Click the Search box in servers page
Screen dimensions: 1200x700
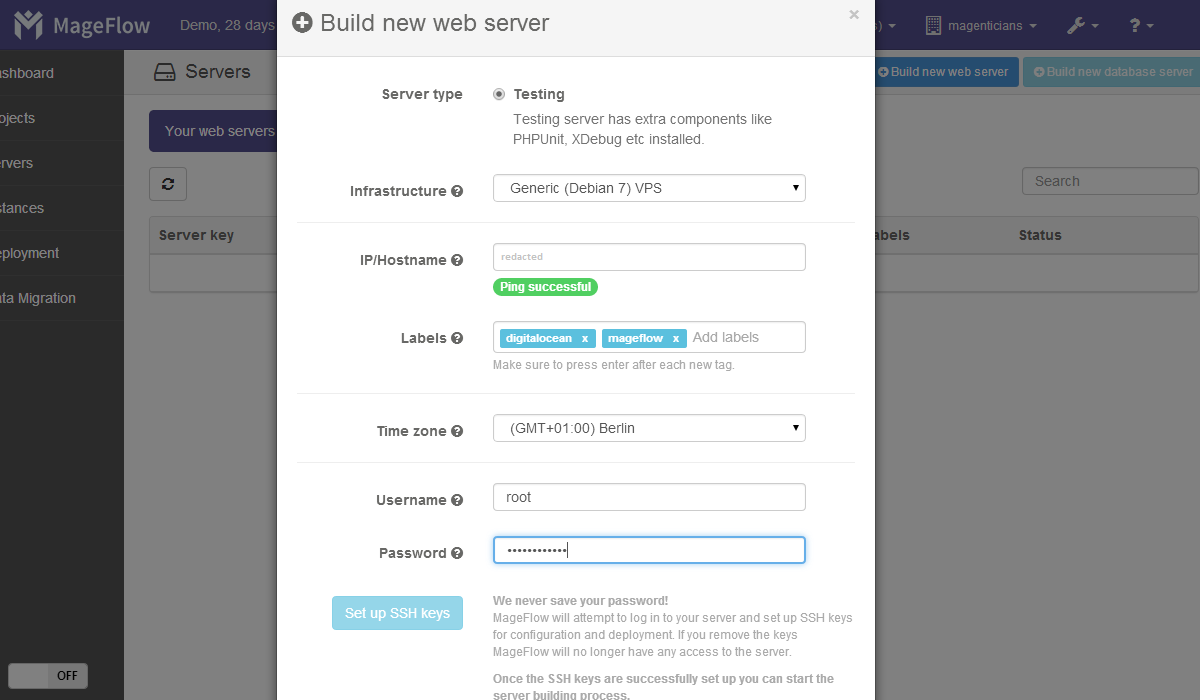pos(1110,181)
